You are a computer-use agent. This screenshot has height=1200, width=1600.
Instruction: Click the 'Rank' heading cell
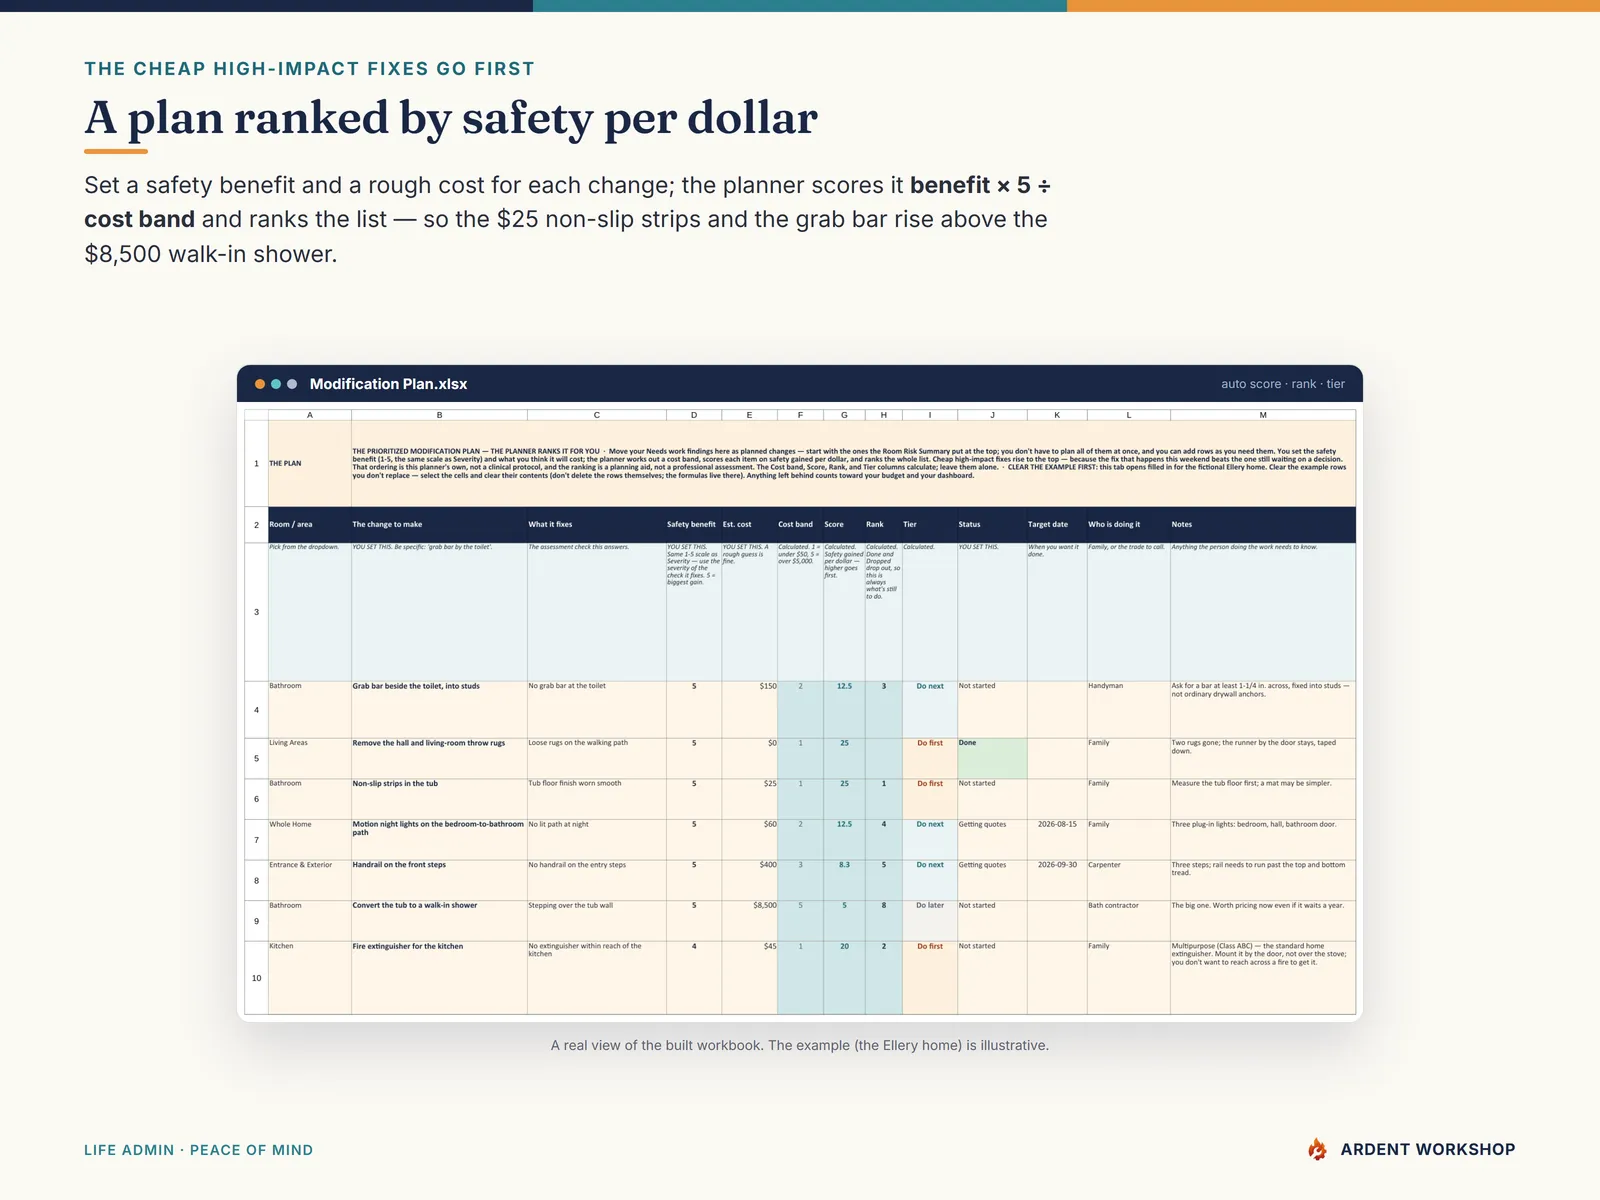[884, 524]
